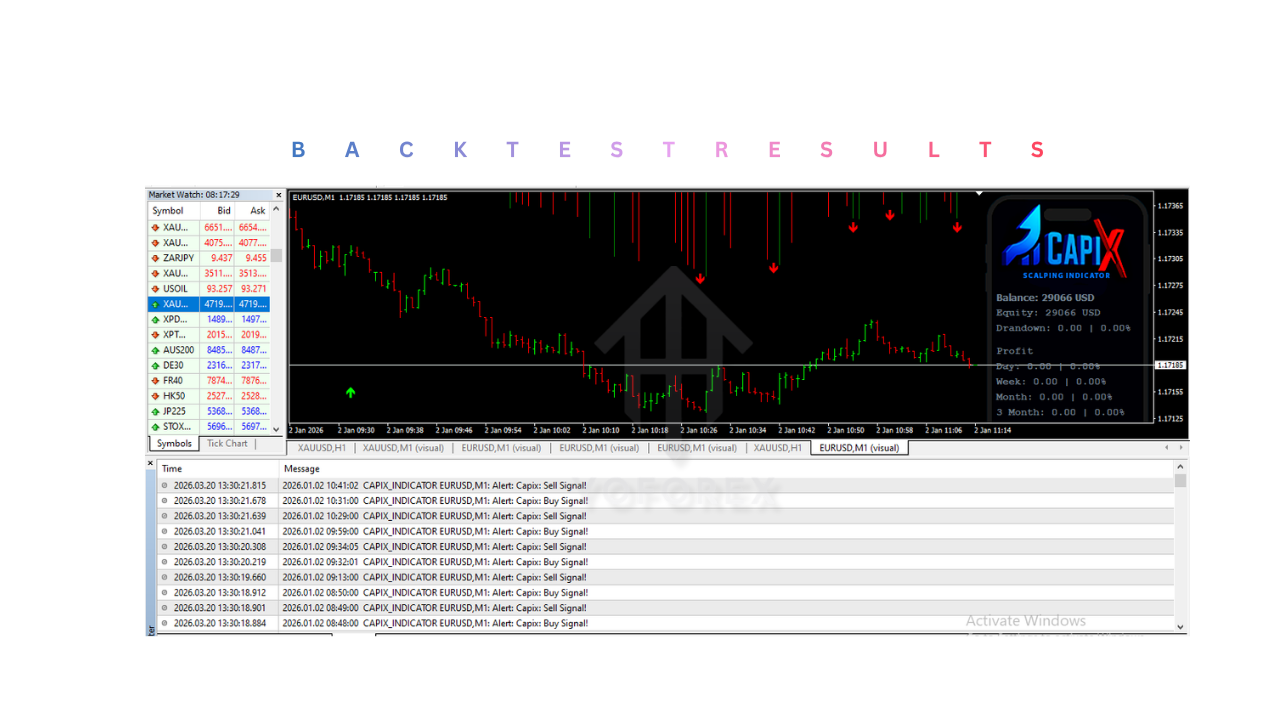Sort symbols by the Bid column header
This screenshot has height=720, width=1280.
pos(222,210)
